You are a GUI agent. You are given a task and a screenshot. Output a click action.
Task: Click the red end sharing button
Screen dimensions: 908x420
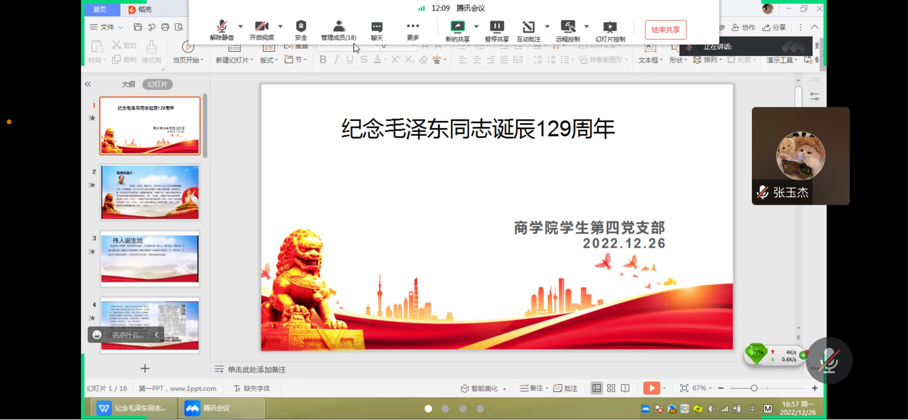pos(665,30)
